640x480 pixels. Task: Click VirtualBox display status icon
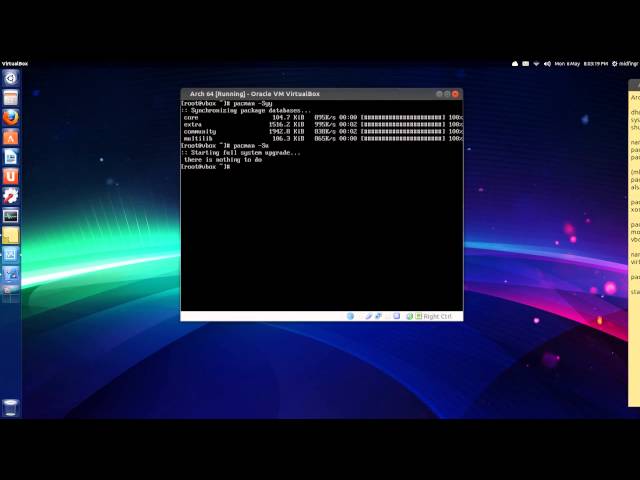click(396, 316)
